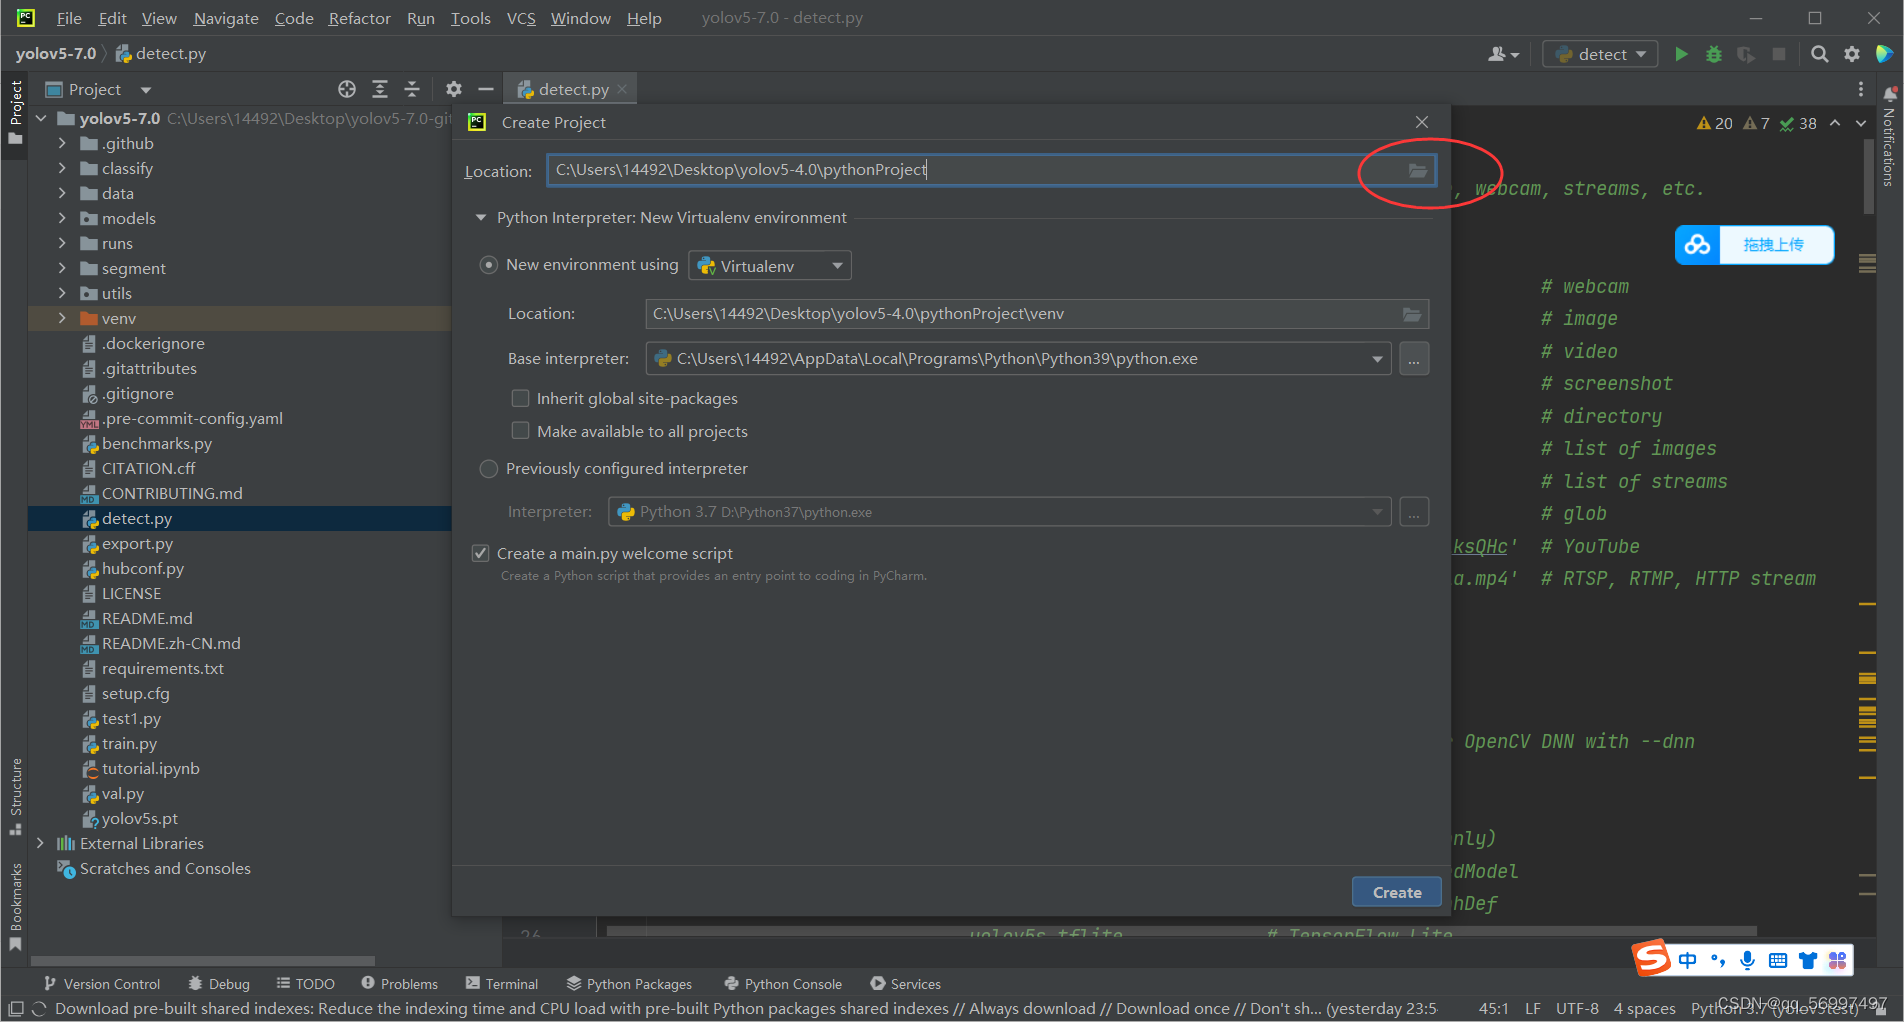Click Project panel horizontal scrollbar

[x=203, y=960]
